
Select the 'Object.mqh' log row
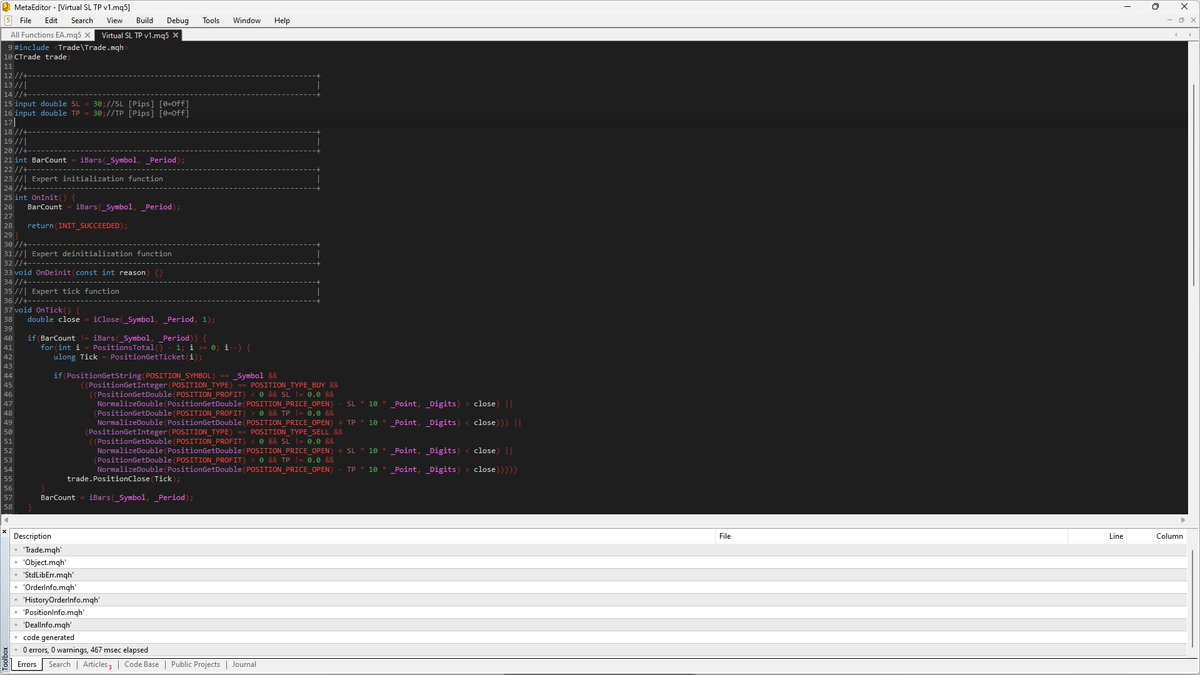598,562
